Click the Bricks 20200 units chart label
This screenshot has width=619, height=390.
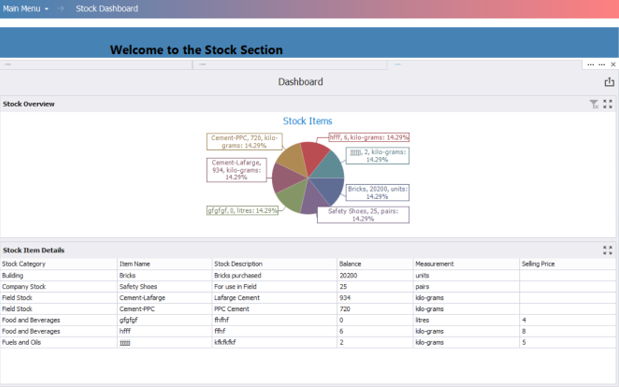click(x=377, y=193)
